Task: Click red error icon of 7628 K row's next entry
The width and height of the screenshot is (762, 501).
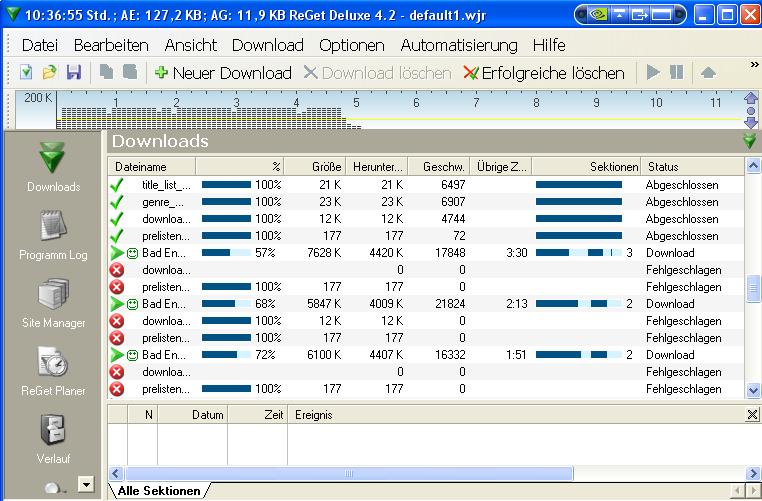Action: [x=117, y=270]
